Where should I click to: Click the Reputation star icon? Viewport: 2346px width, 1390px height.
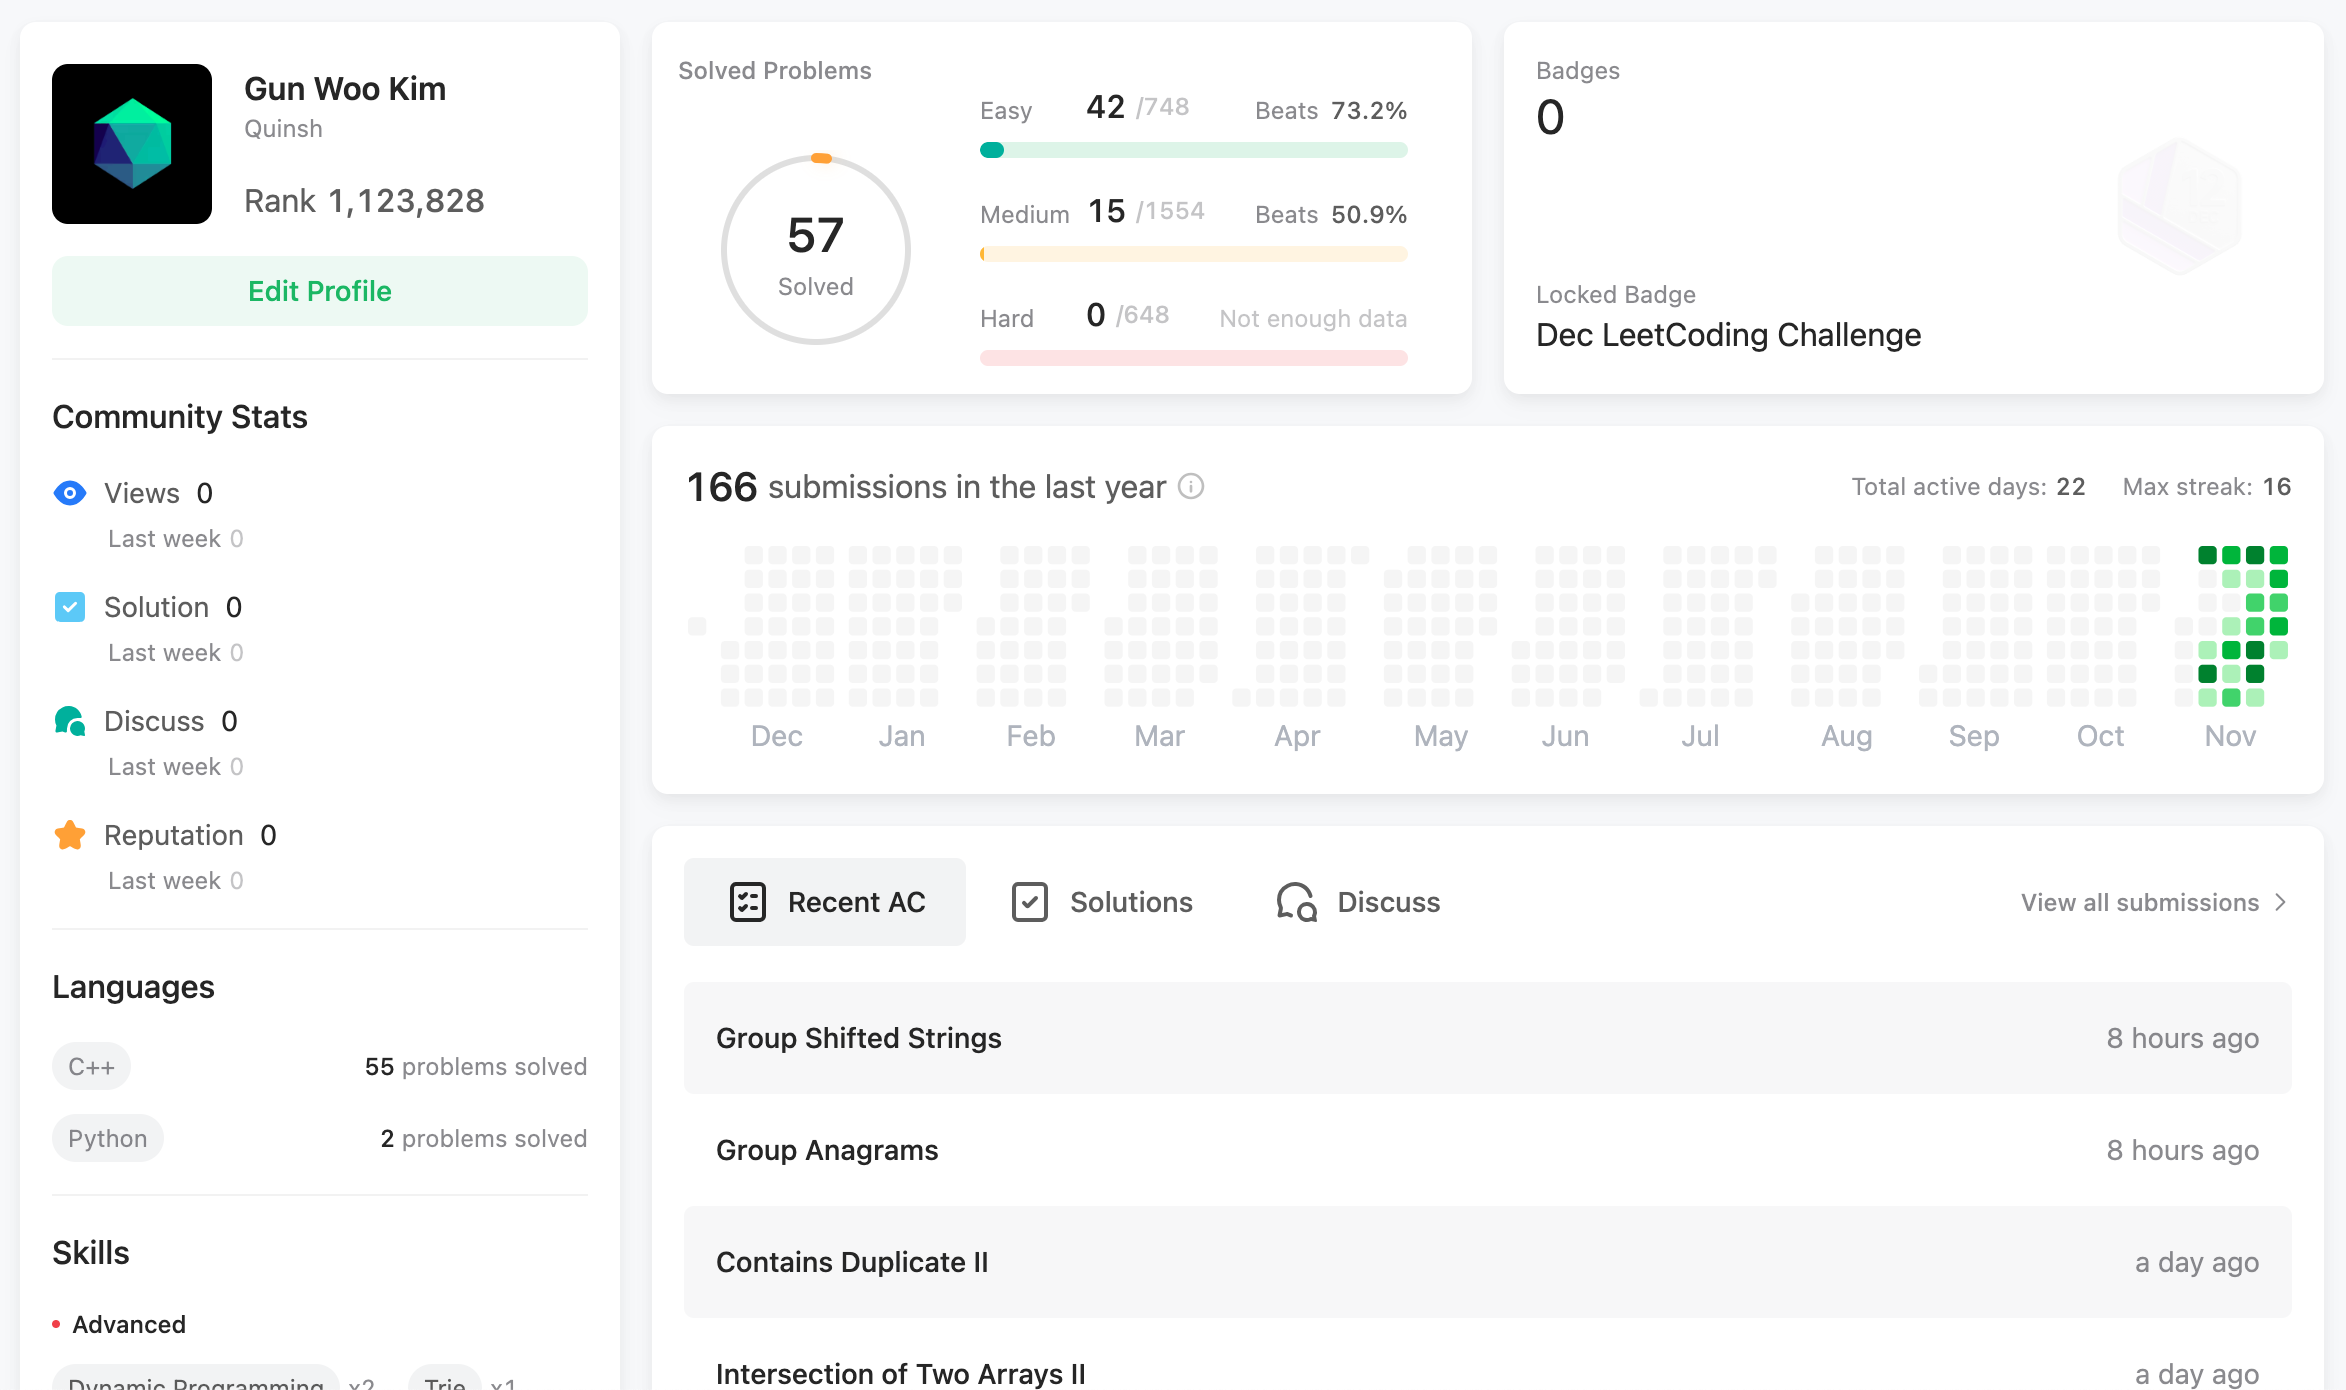coord(70,835)
